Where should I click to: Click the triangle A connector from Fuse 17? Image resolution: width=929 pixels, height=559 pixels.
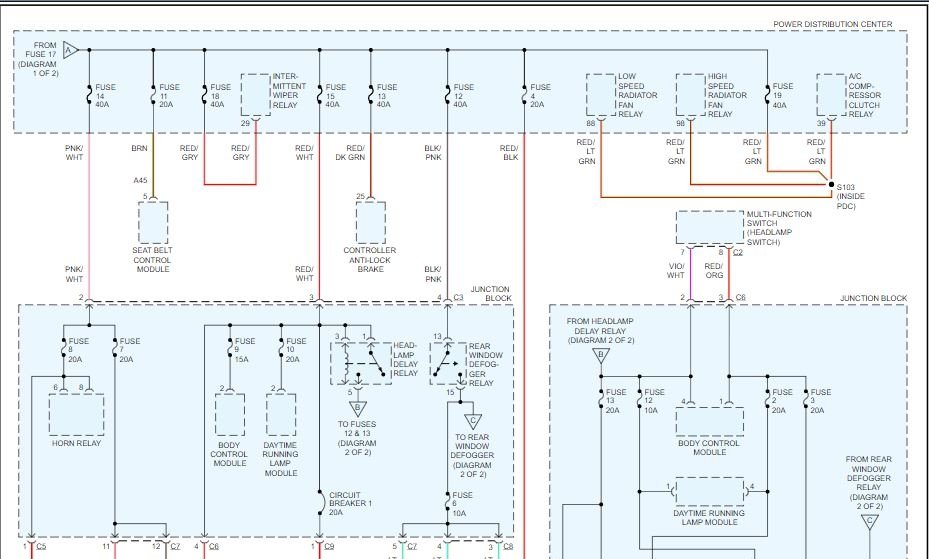69,50
